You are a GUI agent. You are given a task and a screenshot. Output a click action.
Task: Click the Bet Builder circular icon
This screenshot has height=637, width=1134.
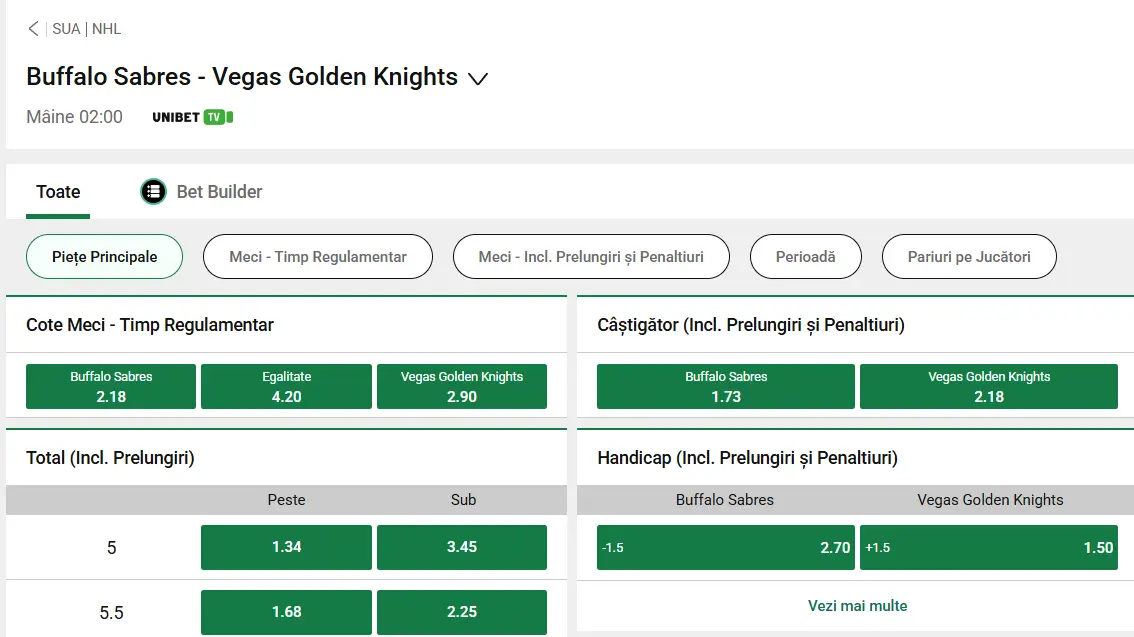(x=152, y=191)
